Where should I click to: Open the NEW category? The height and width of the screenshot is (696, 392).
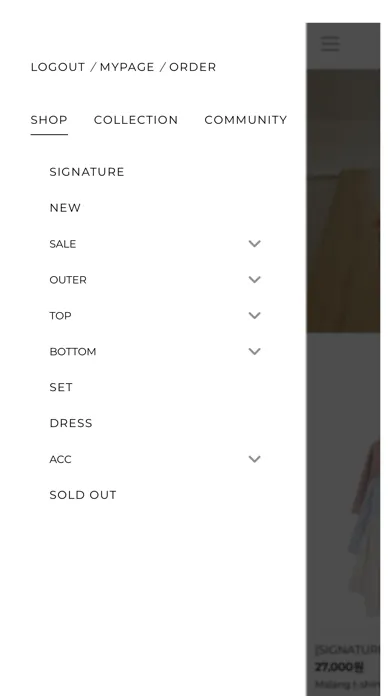click(x=65, y=208)
